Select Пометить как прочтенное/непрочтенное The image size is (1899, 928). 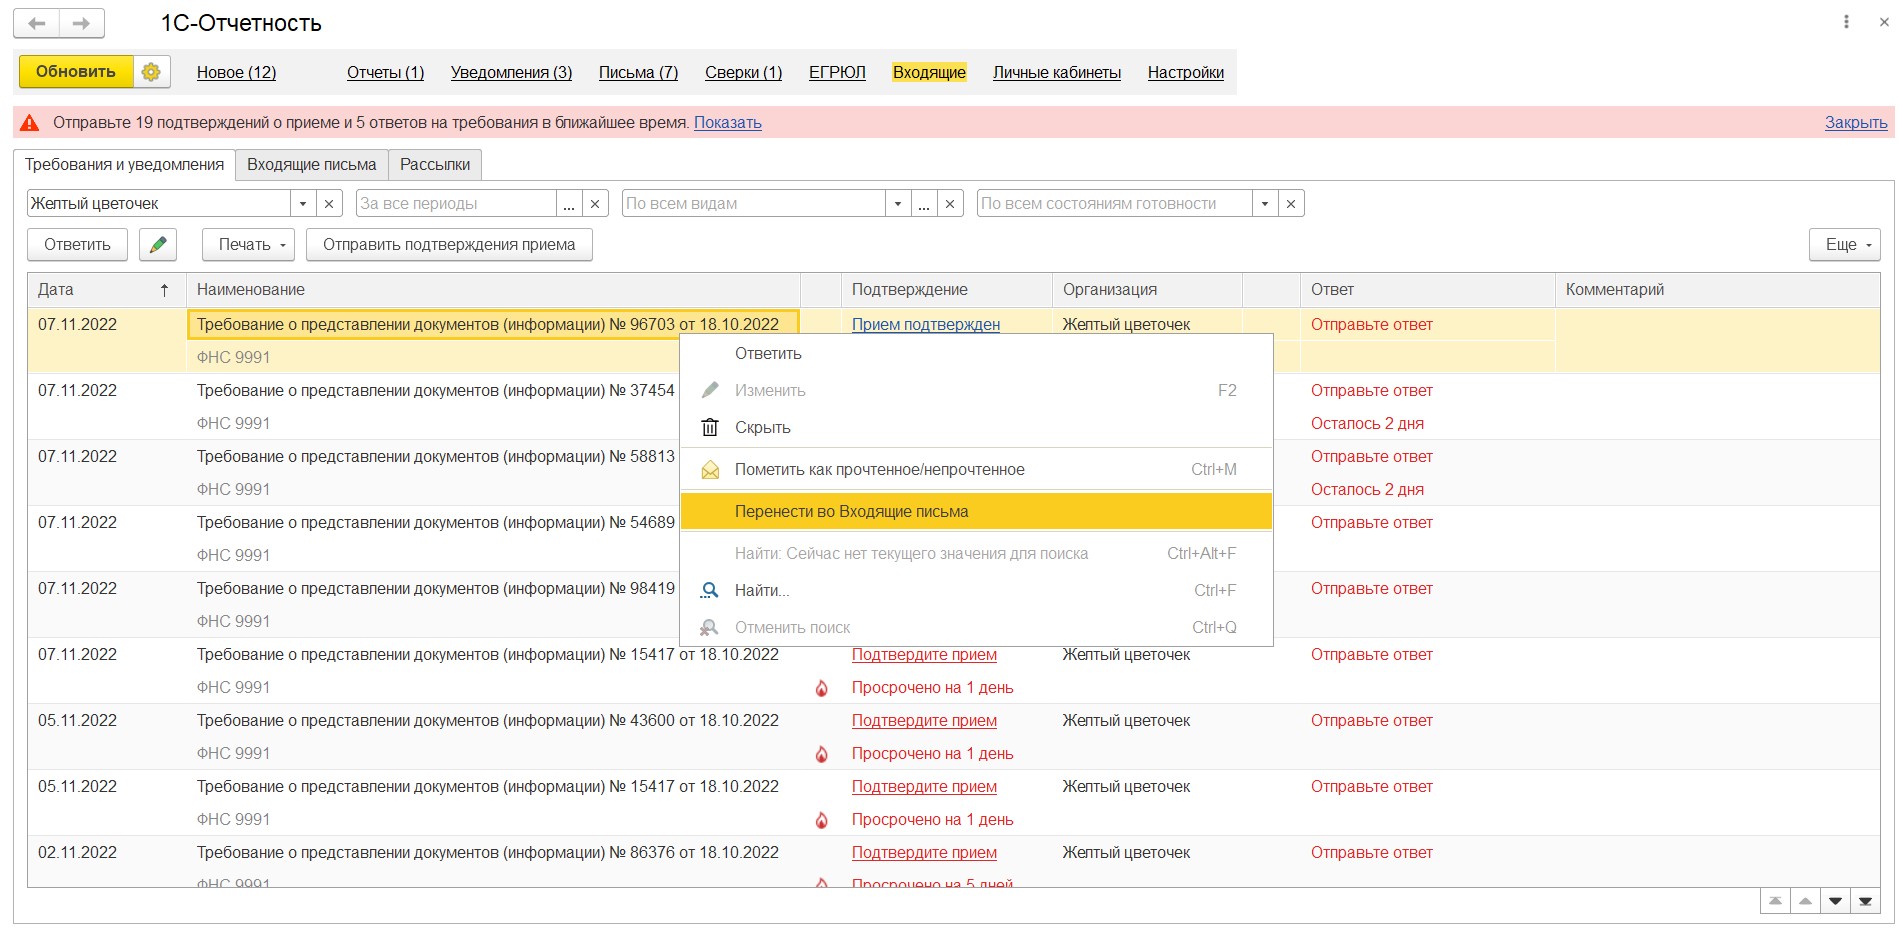point(976,470)
